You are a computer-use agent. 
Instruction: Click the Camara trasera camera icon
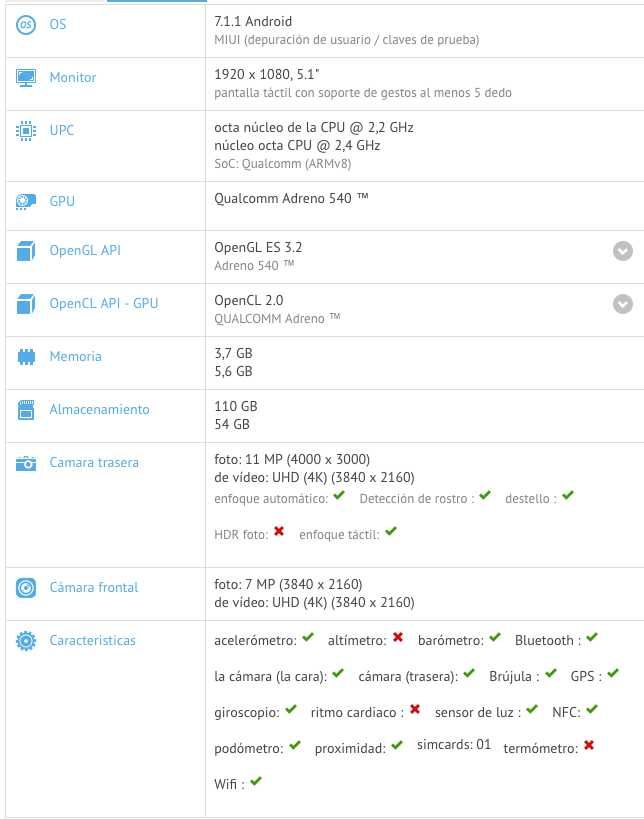26,463
